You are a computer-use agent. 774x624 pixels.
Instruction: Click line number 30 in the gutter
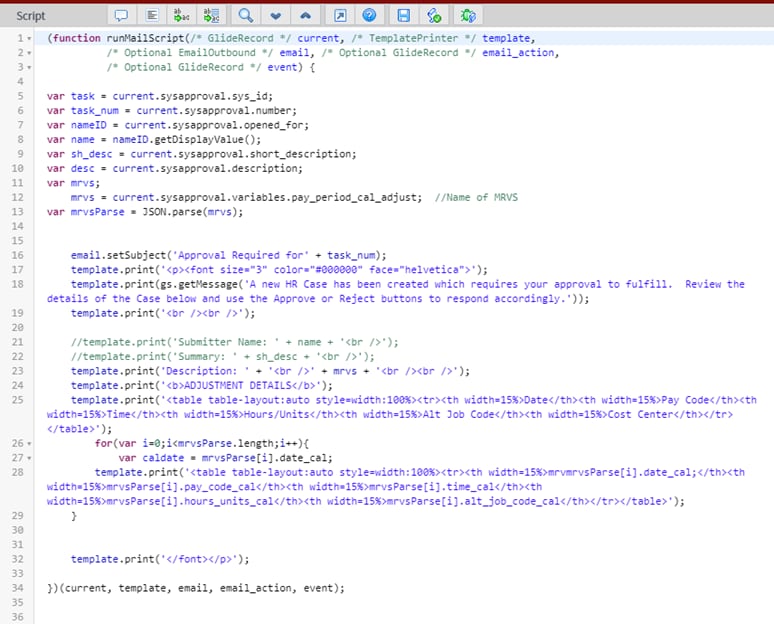18,530
